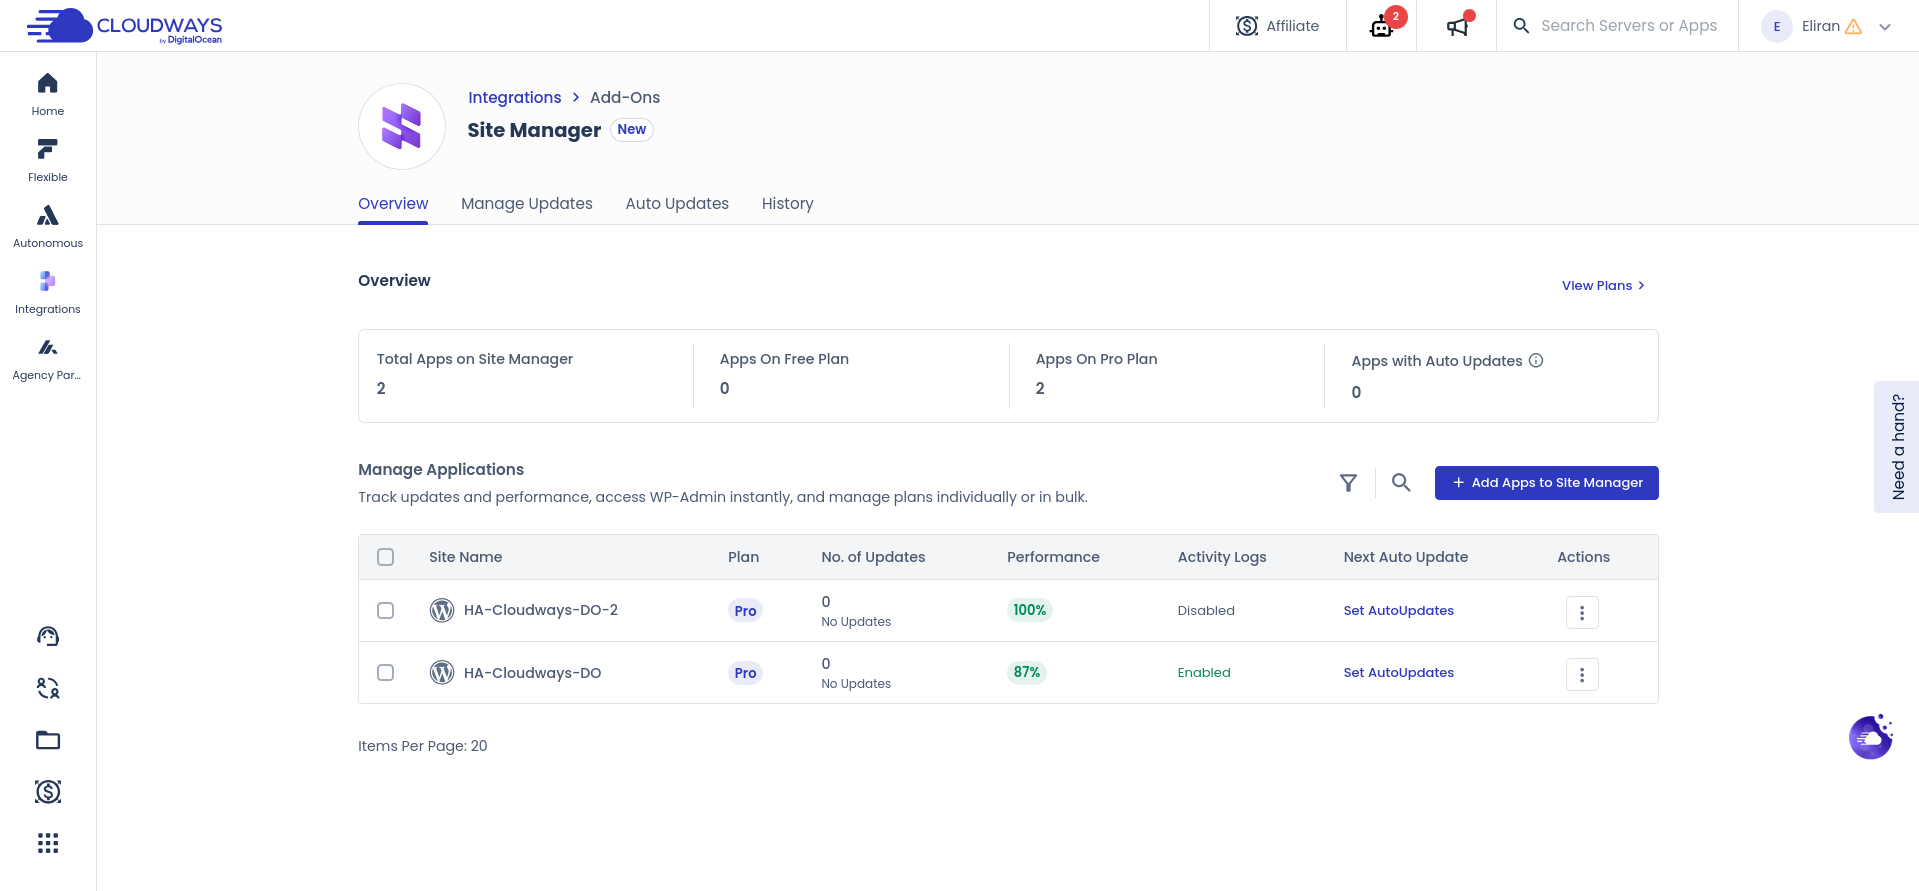Open the bot notifications icon with badge
The height and width of the screenshot is (891, 1919).
1382,26
